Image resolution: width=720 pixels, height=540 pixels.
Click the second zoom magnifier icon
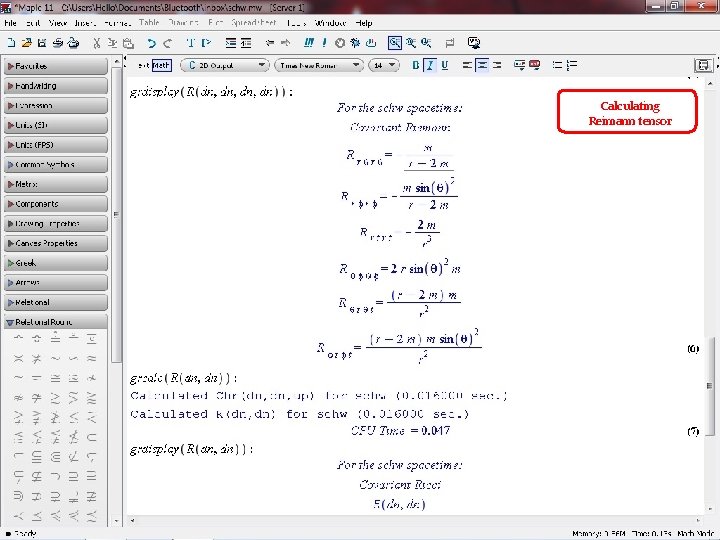[411, 43]
